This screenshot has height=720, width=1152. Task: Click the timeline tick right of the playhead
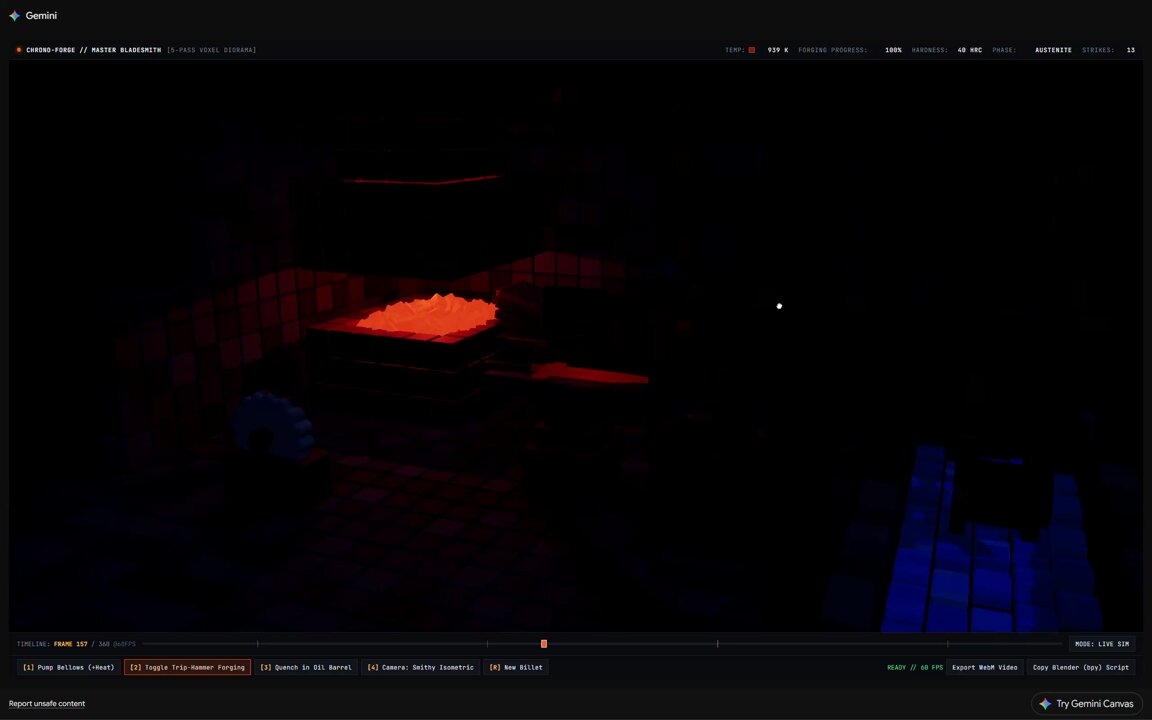click(x=717, y=644)
